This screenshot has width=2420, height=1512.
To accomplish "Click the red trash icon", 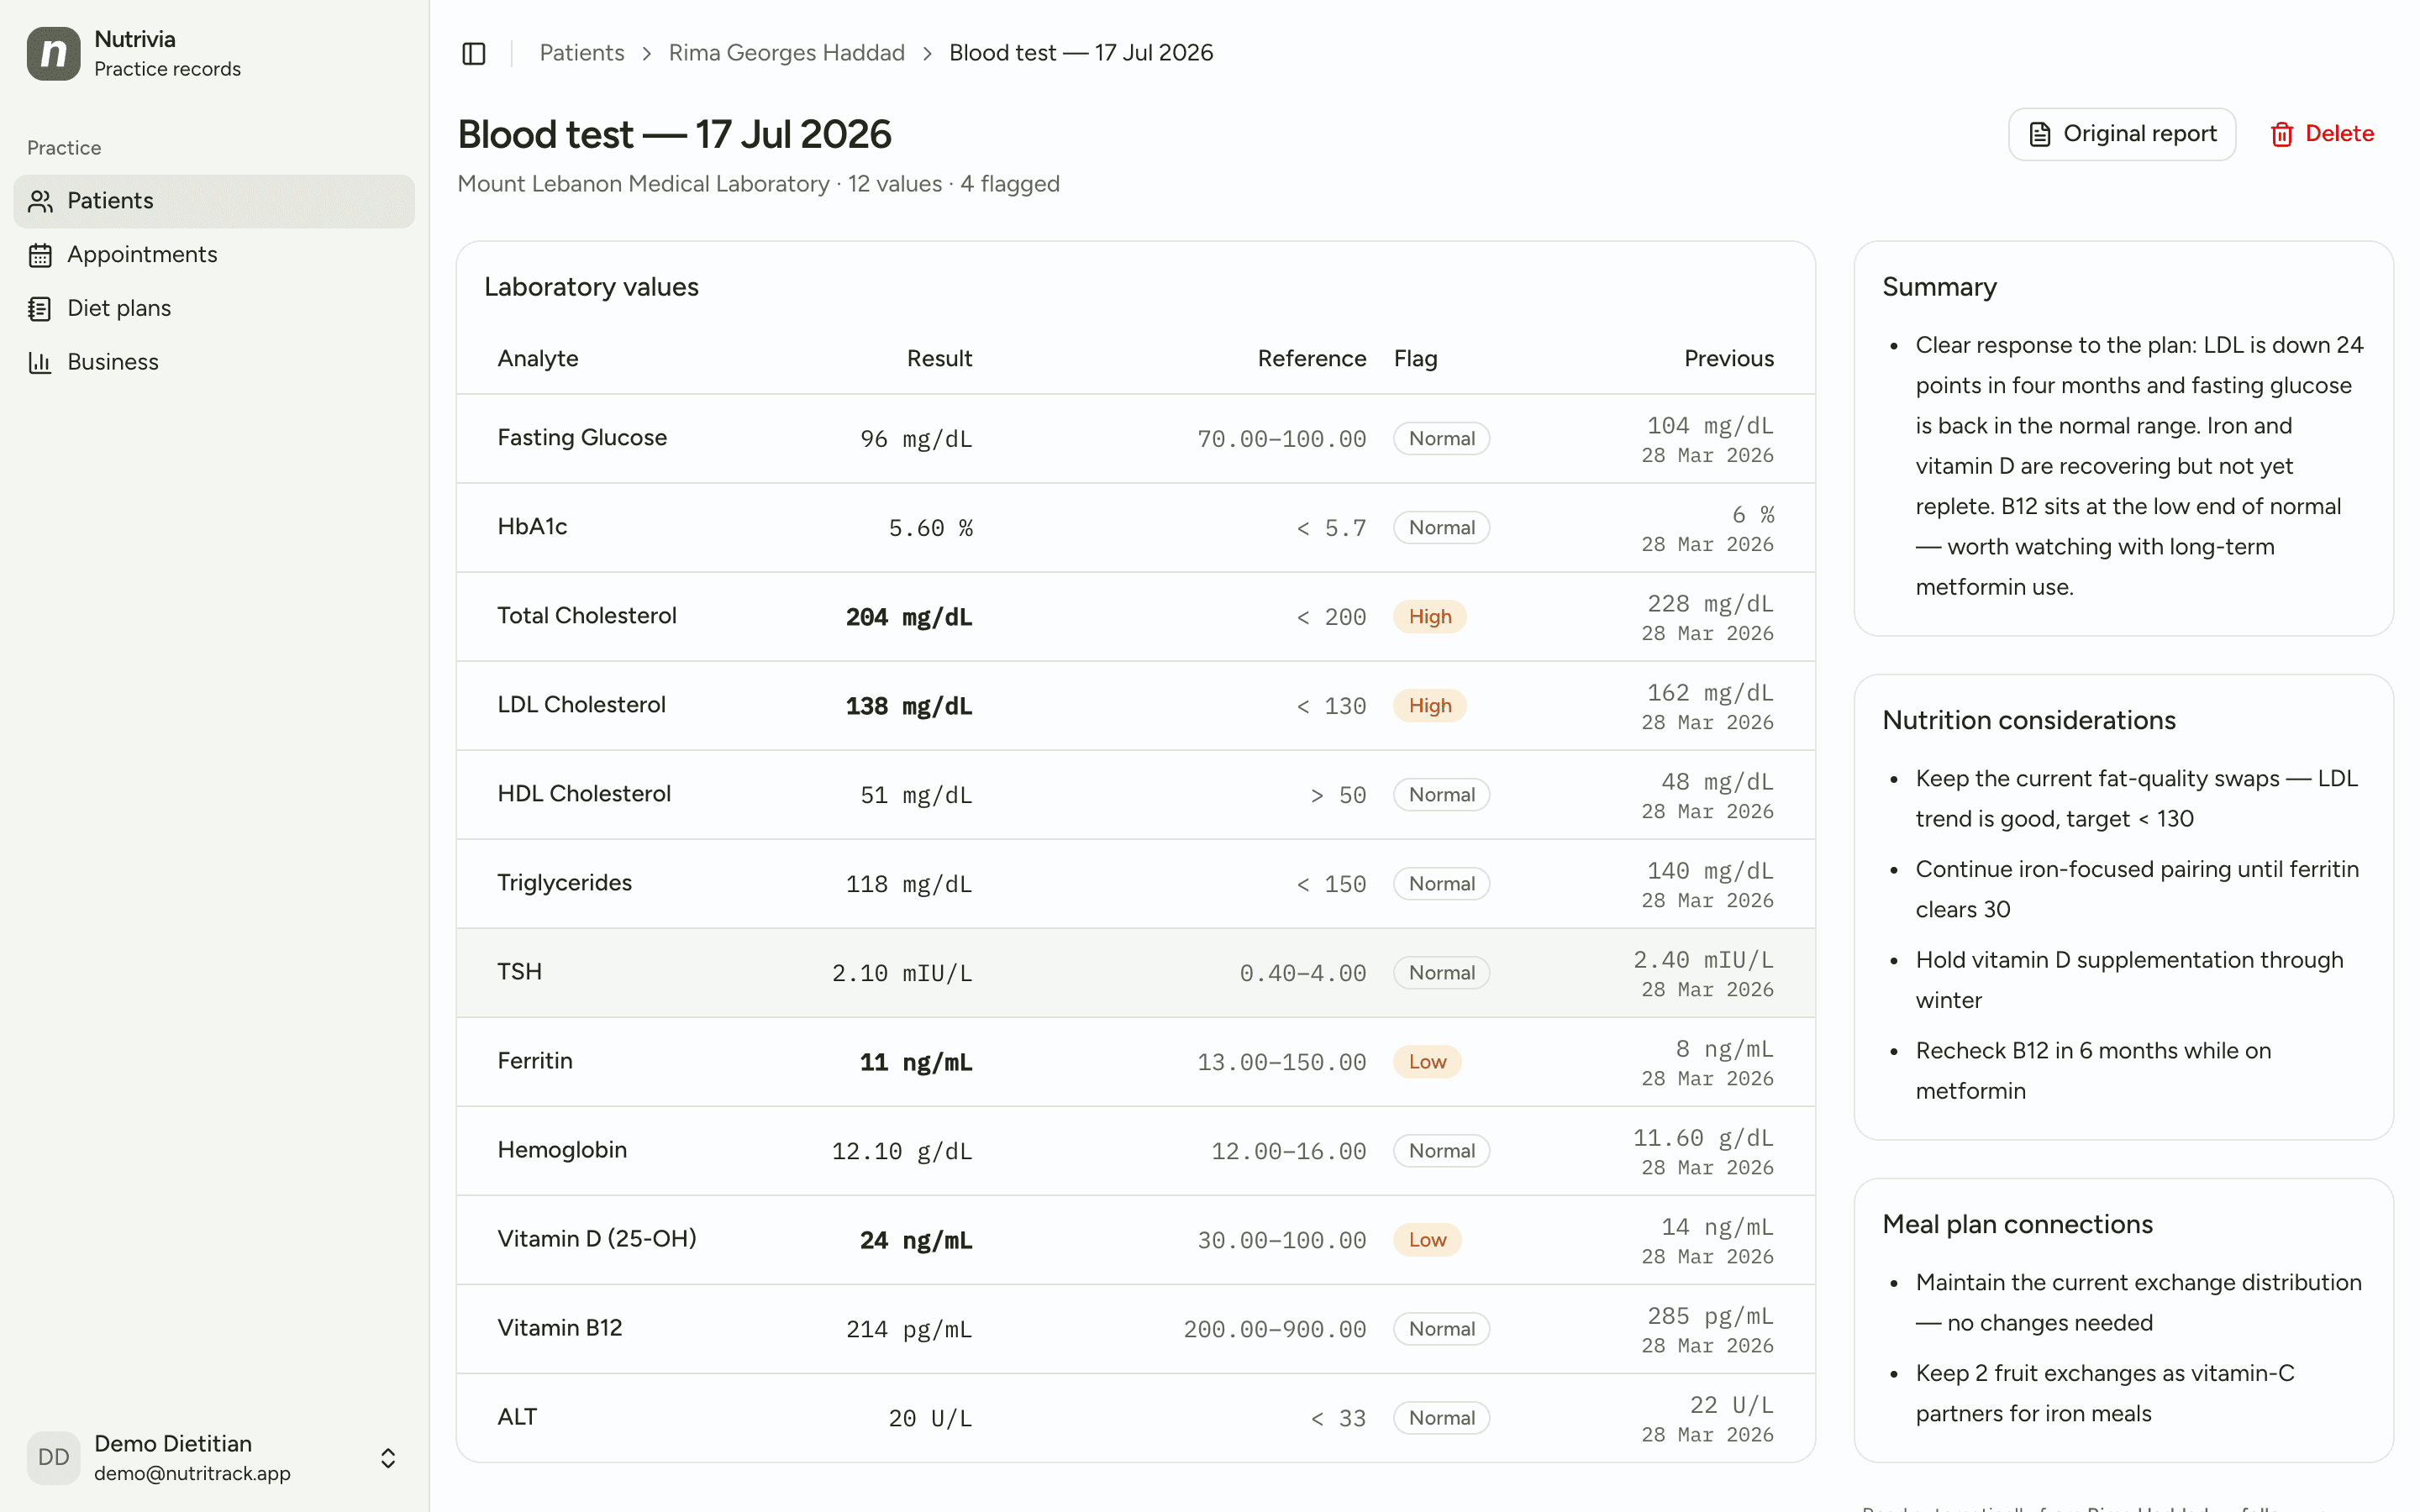I will [2281, 134].
